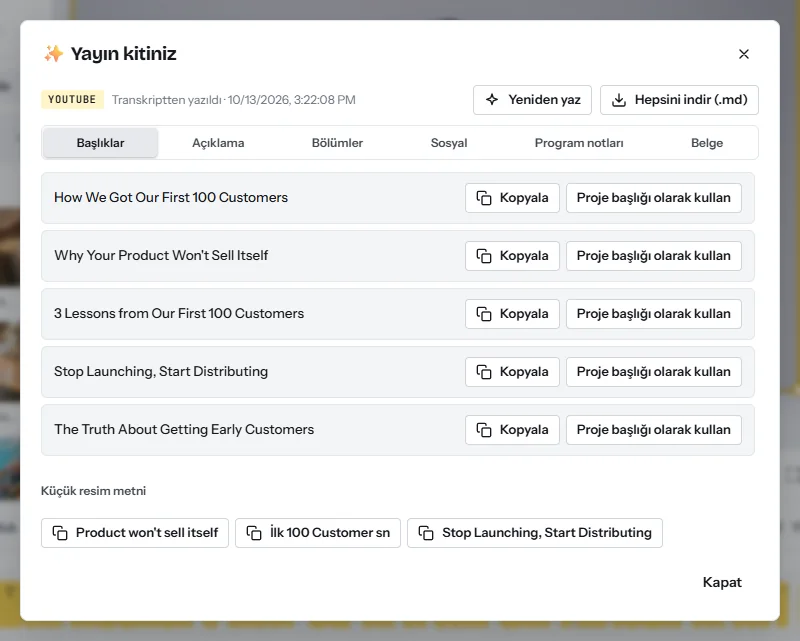Copy "The Truth About Getting Early Customers"
This screenshot has width=800, height=641.
tap(512, 430)
